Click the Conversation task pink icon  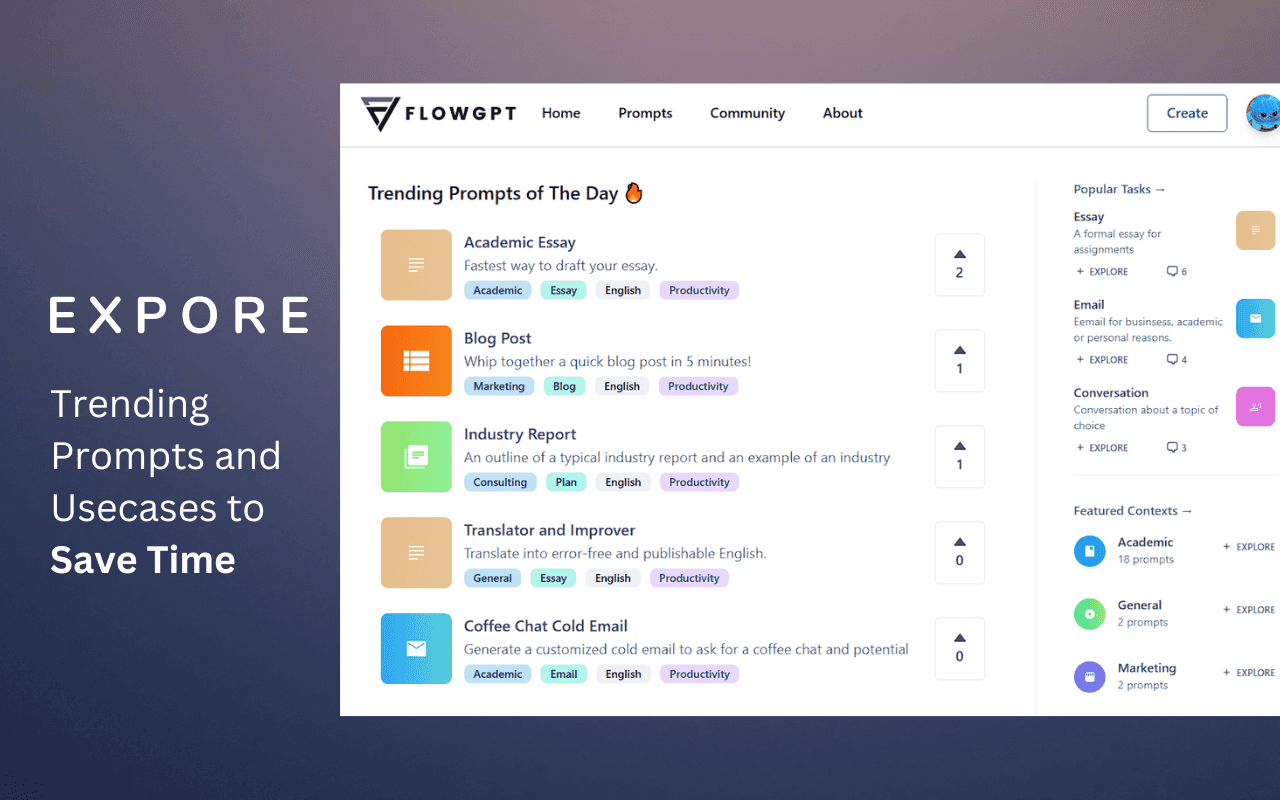[x=1256, y=407]
